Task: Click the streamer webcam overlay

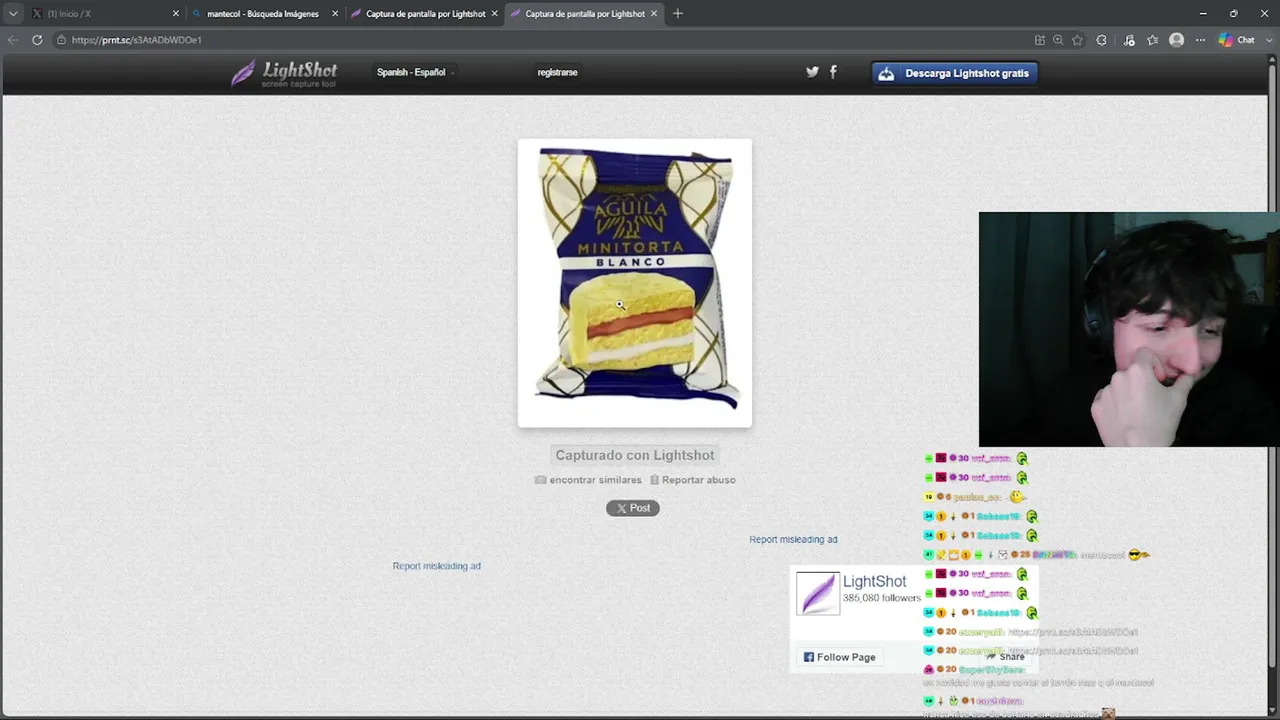Action: [x=1129, y=329]
